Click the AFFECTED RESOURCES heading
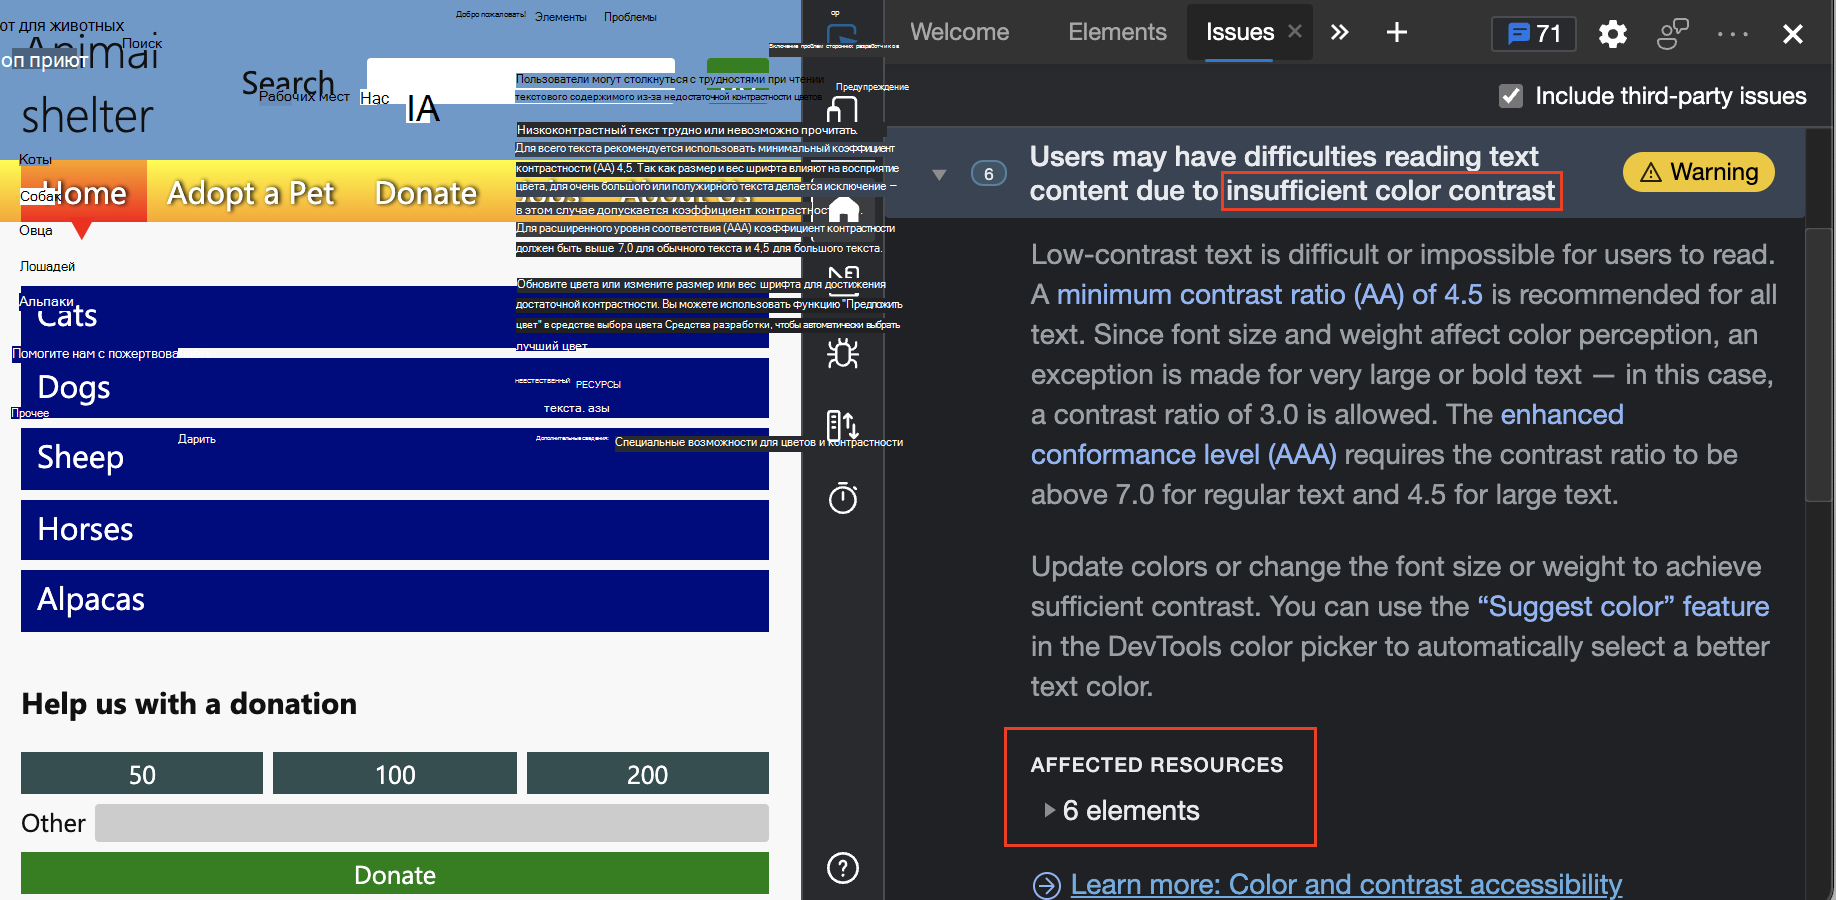 click(1157, 765)
